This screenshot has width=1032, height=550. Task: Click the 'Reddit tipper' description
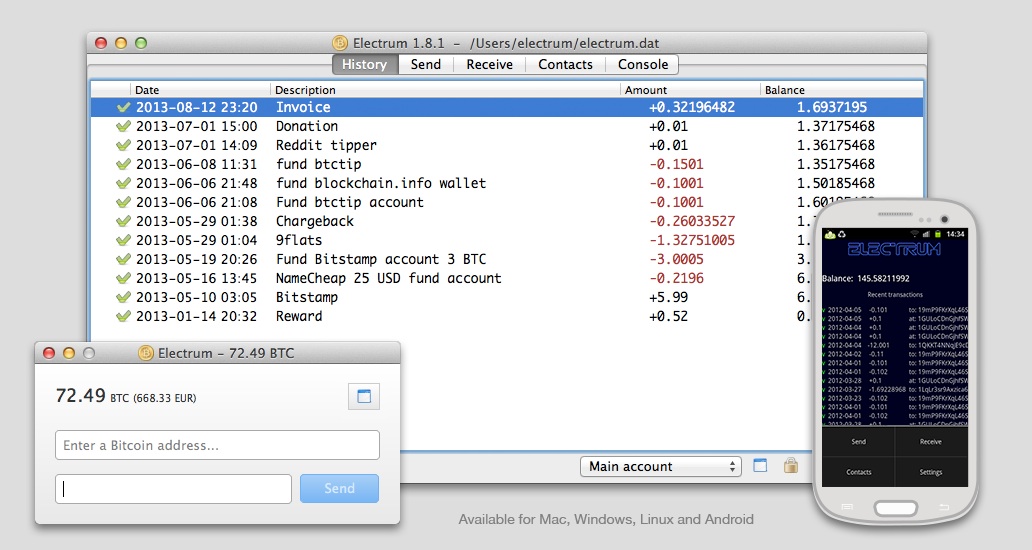(x=326, y=145)
